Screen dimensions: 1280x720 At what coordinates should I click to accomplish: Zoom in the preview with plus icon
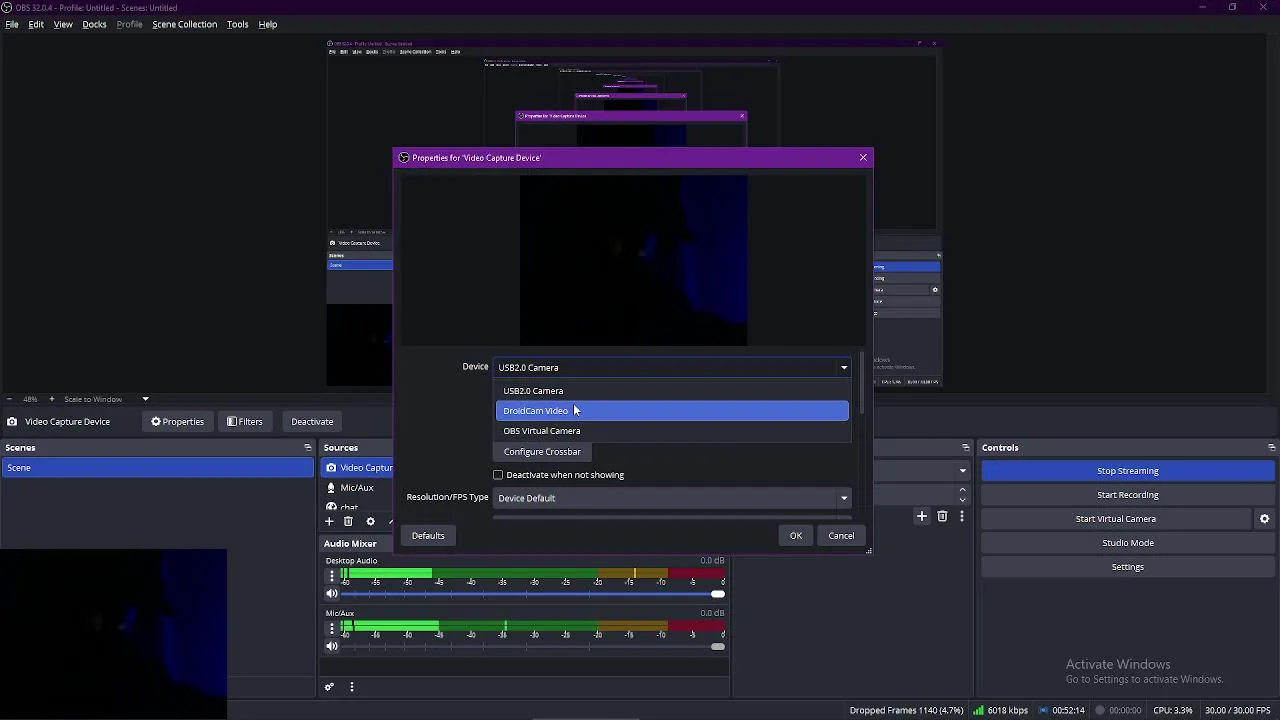tap(52, 399)
